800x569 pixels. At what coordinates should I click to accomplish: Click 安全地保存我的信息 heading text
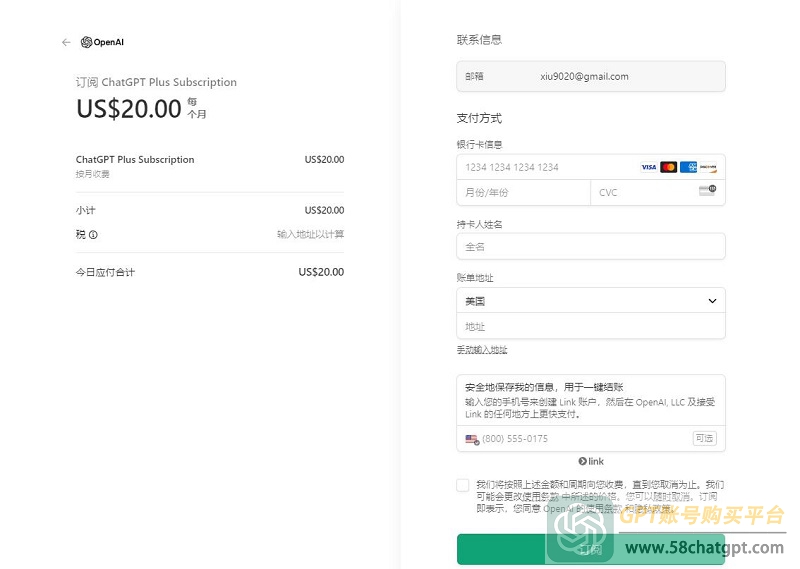click(543, 387)
